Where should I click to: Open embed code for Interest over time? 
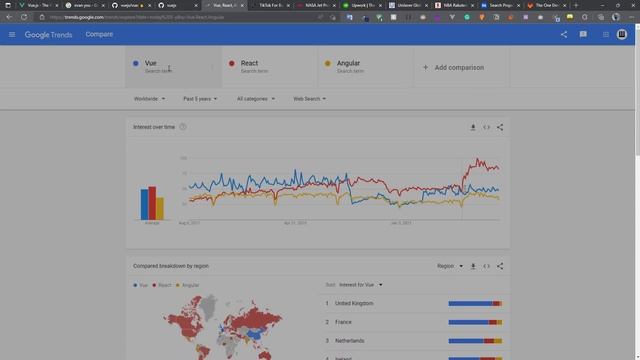(x=487, y=127)
